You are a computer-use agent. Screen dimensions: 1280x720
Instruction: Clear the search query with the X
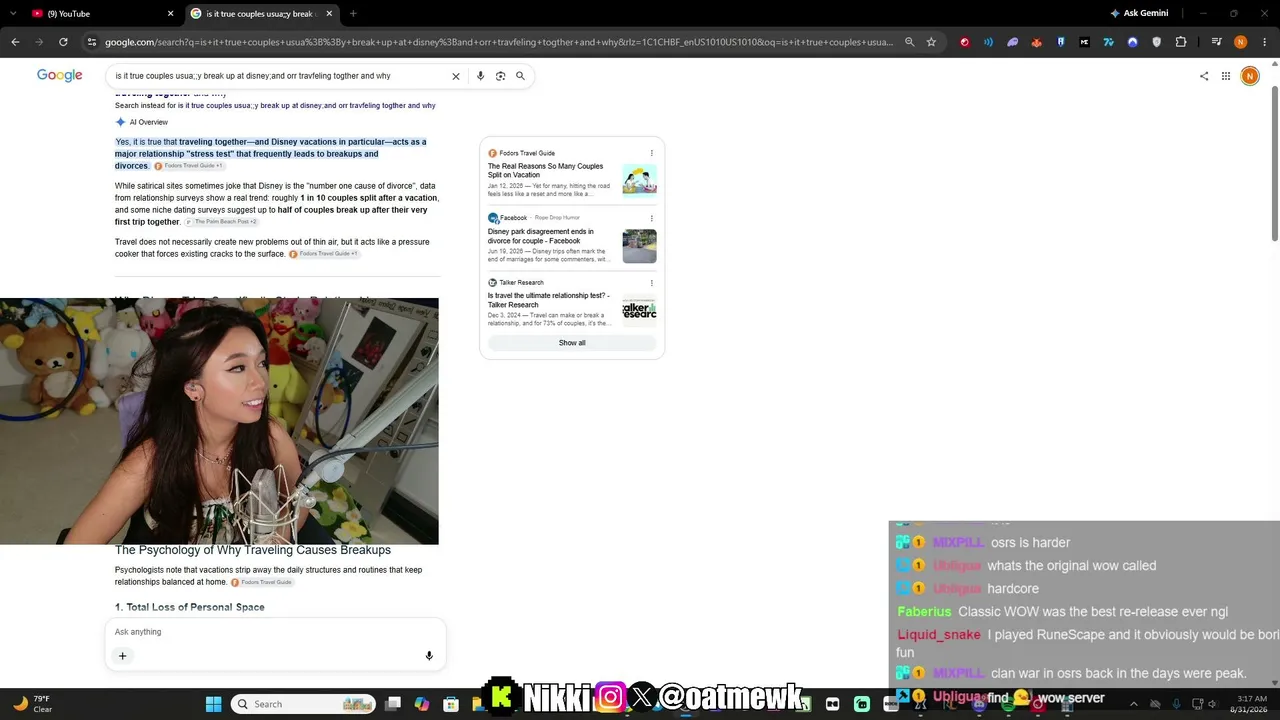click(x=456, y=76)
